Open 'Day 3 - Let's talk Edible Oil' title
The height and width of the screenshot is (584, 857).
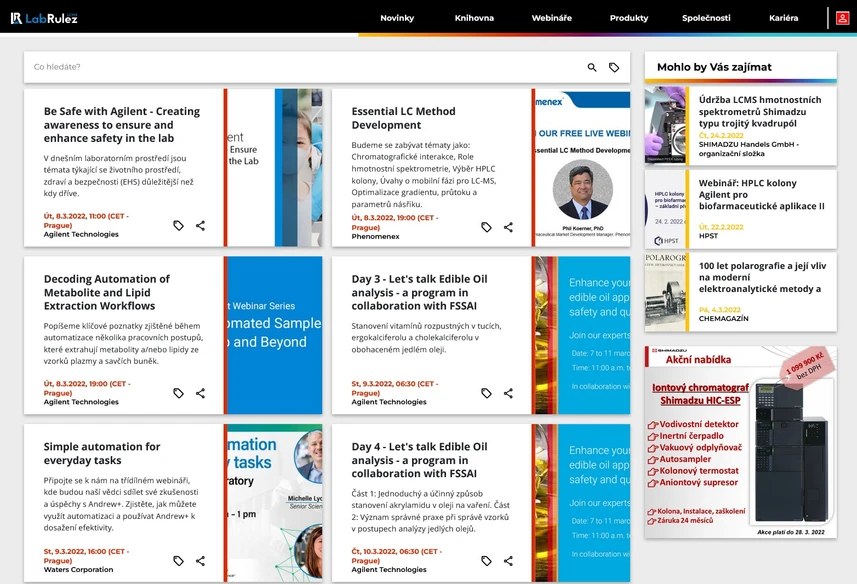(419, 292)
